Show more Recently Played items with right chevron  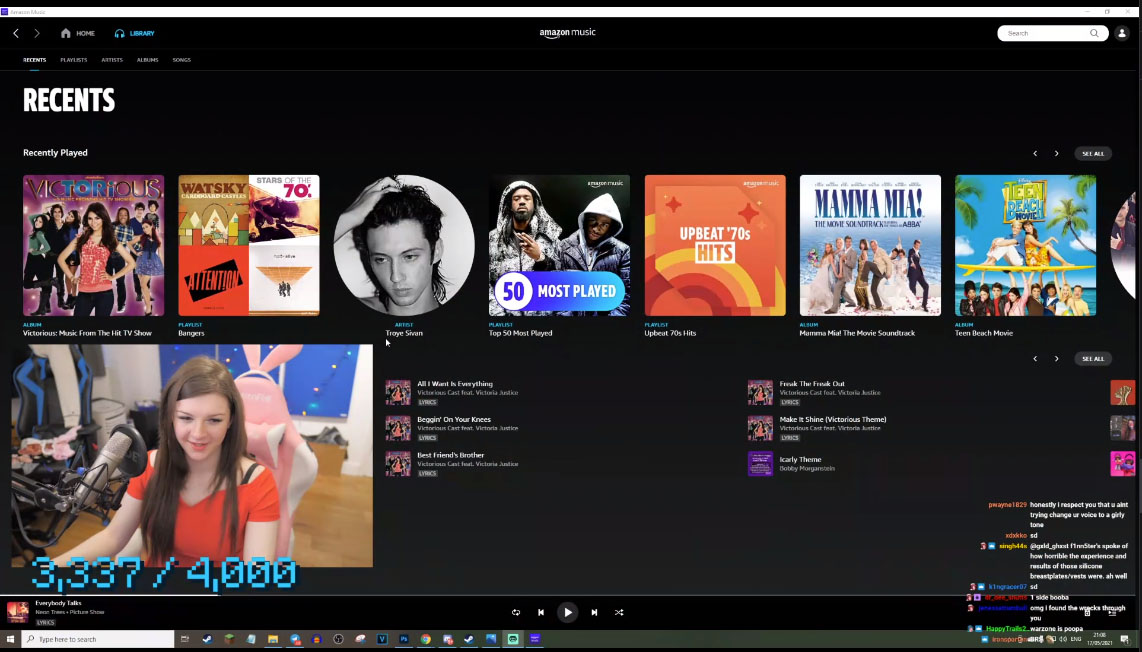[1057, 154]
